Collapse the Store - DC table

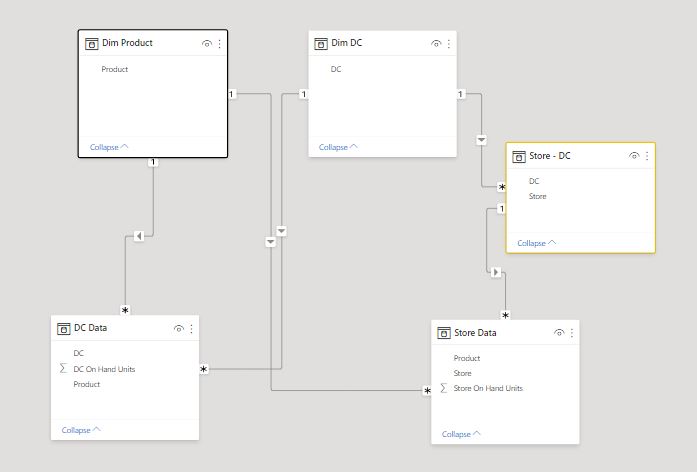coord(537,243)
